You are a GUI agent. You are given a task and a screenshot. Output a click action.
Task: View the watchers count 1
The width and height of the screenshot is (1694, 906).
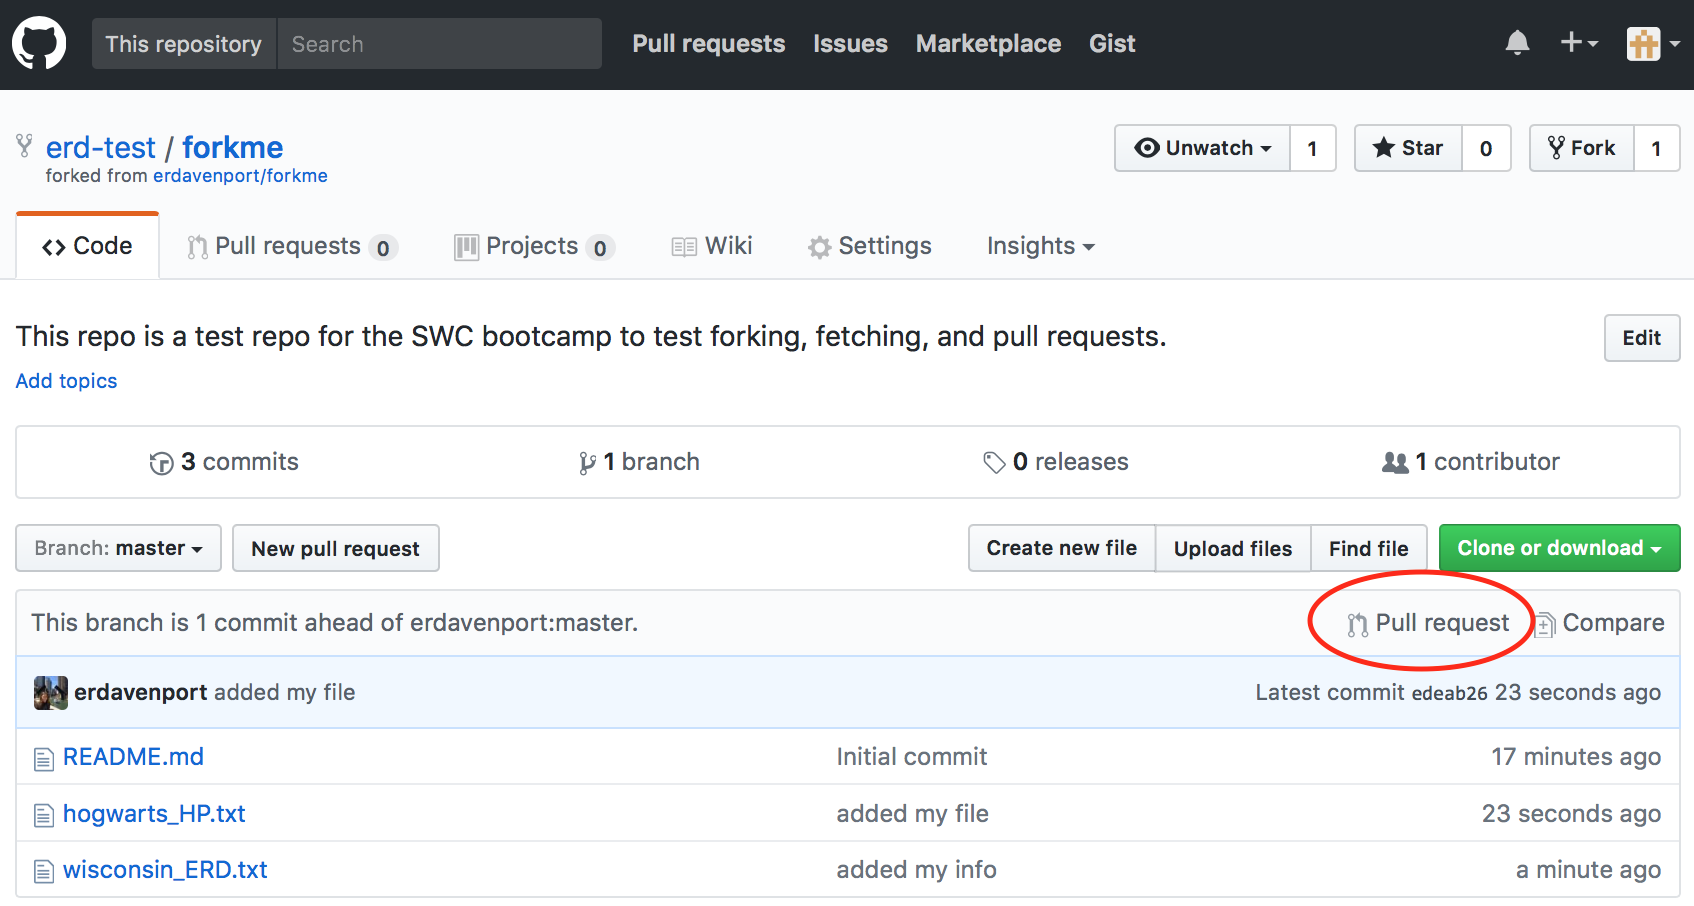tap(1313, 148)
